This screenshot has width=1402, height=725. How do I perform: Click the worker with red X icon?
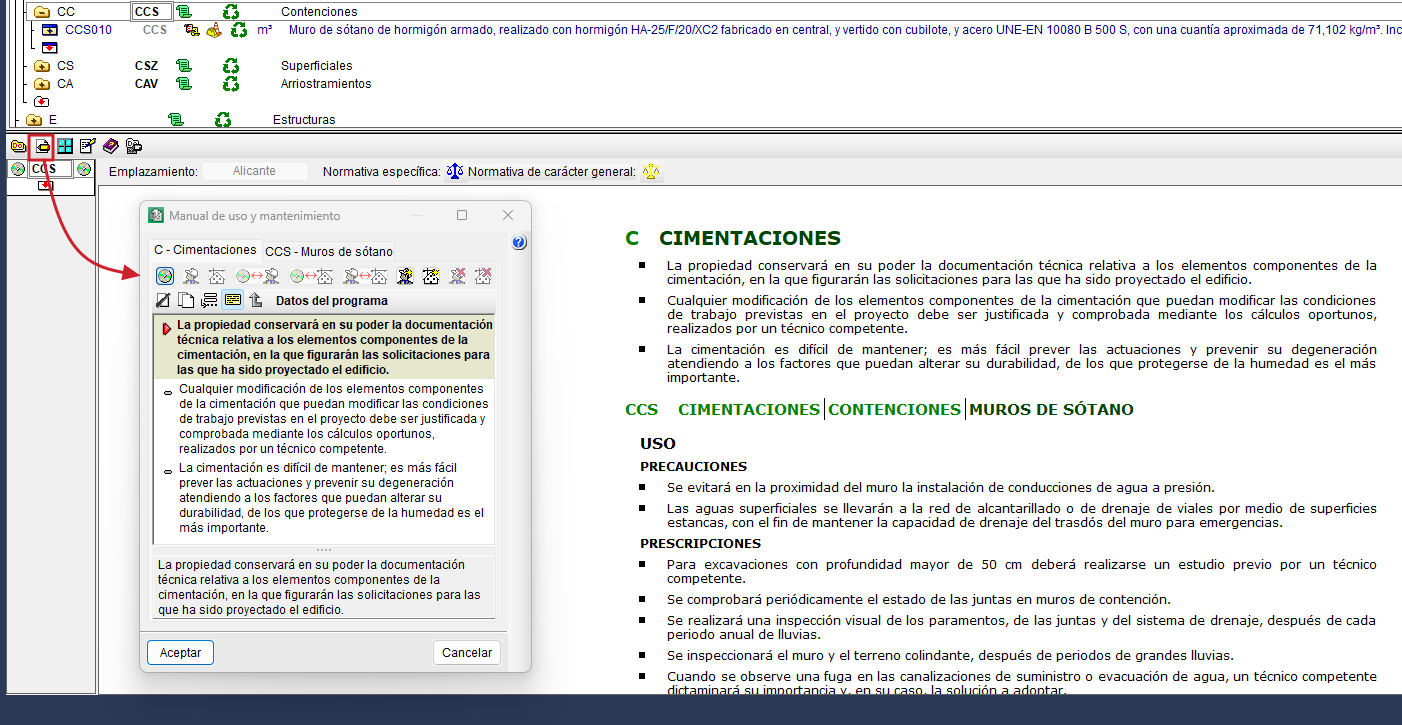458,276
